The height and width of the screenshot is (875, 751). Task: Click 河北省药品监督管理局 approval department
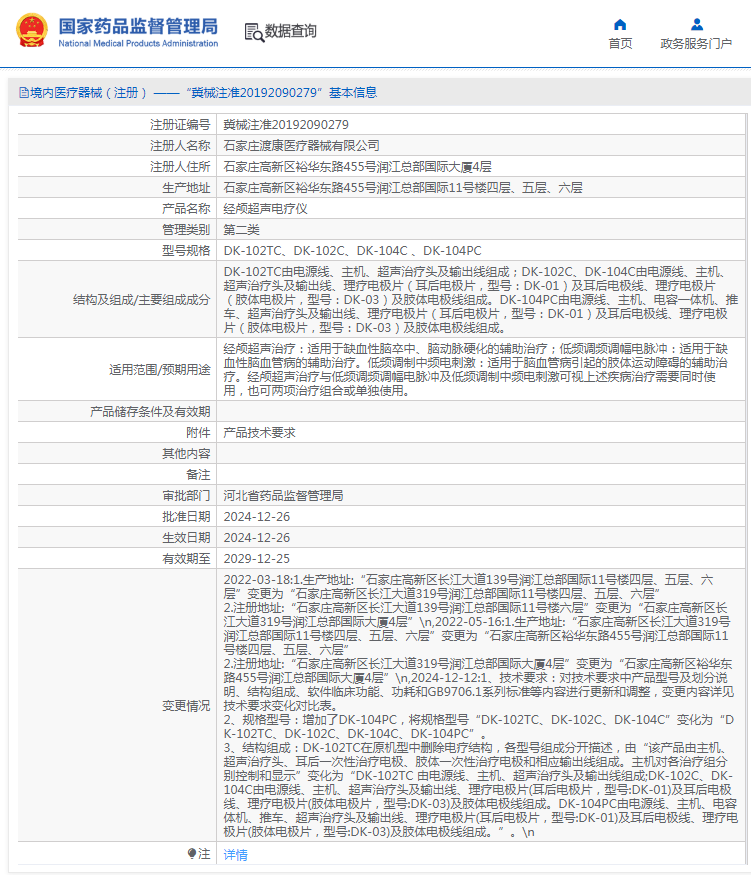(283, 496)
